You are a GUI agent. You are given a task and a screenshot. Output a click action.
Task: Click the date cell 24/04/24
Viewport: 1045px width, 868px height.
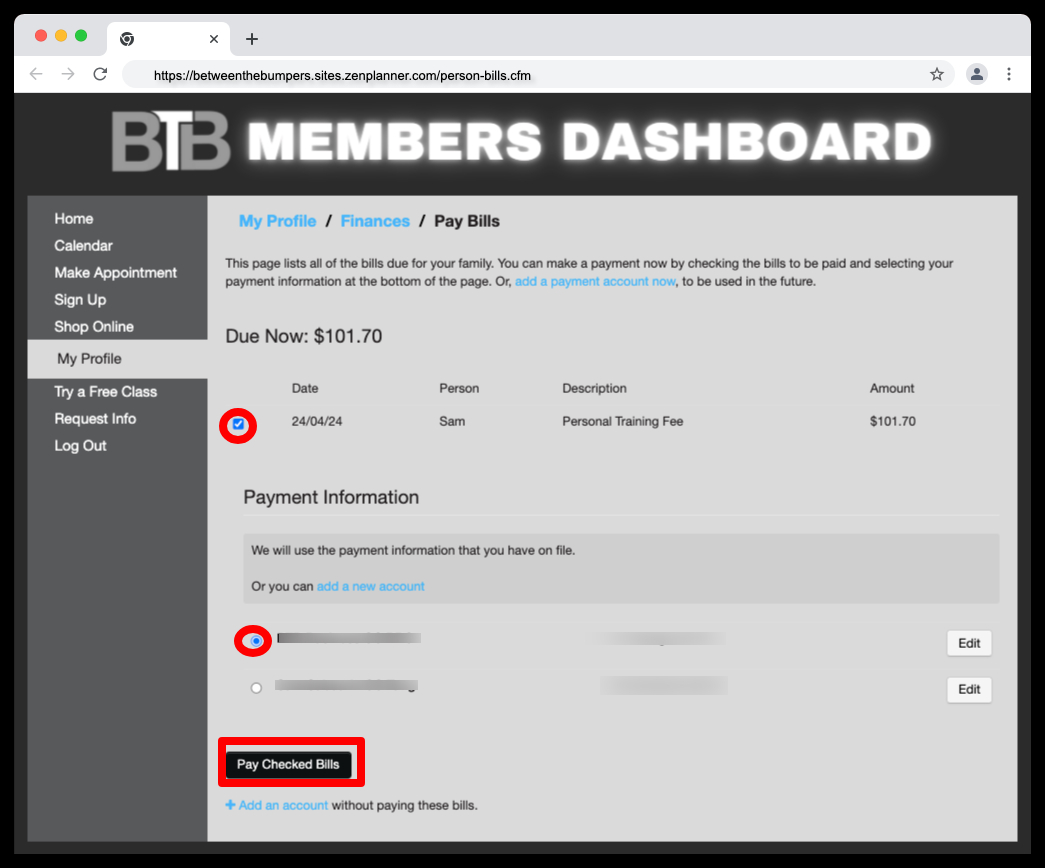pos(317,421)
